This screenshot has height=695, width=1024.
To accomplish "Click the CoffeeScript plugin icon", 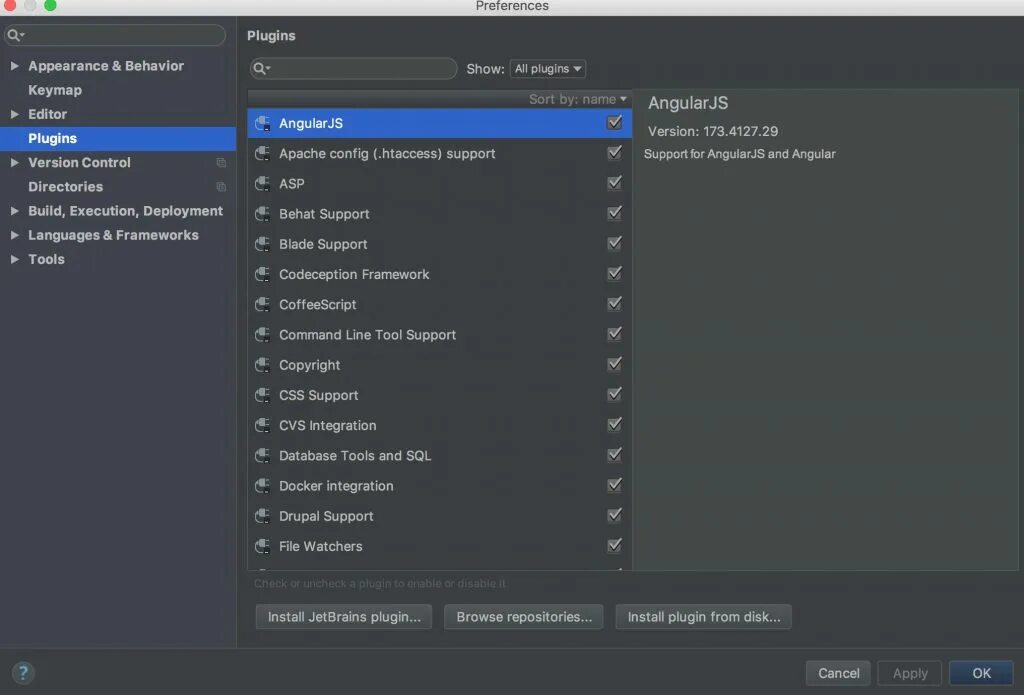I will coord(263,304).
